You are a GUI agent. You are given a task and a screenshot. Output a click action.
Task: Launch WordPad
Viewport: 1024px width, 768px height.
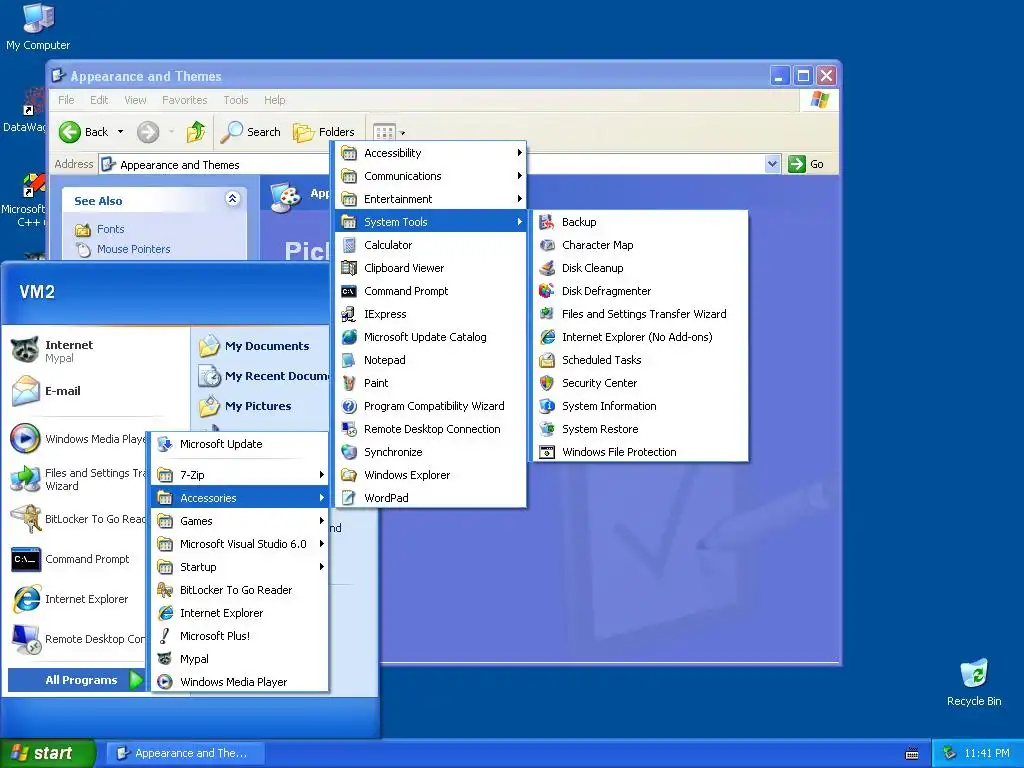click(431, 498)
